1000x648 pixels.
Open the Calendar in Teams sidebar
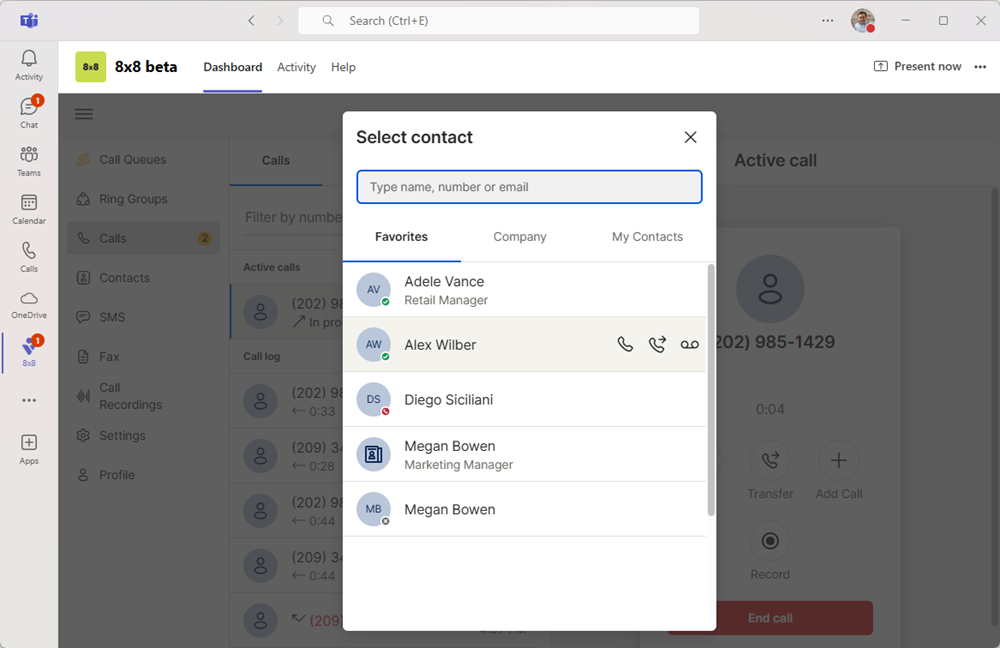[29, 208]
